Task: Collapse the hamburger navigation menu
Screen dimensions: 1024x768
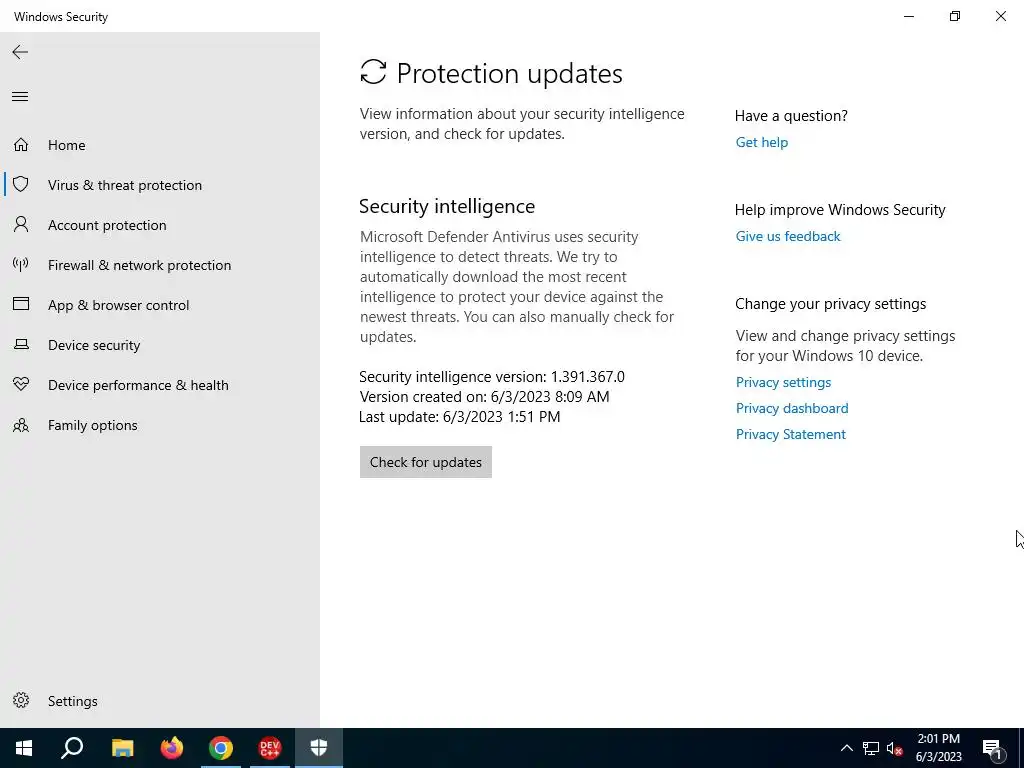Action: [x=20, y=97]
